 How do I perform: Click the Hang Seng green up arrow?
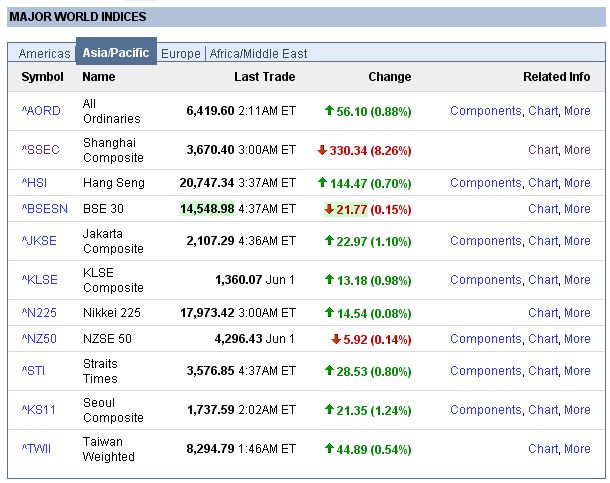[322, 182]
